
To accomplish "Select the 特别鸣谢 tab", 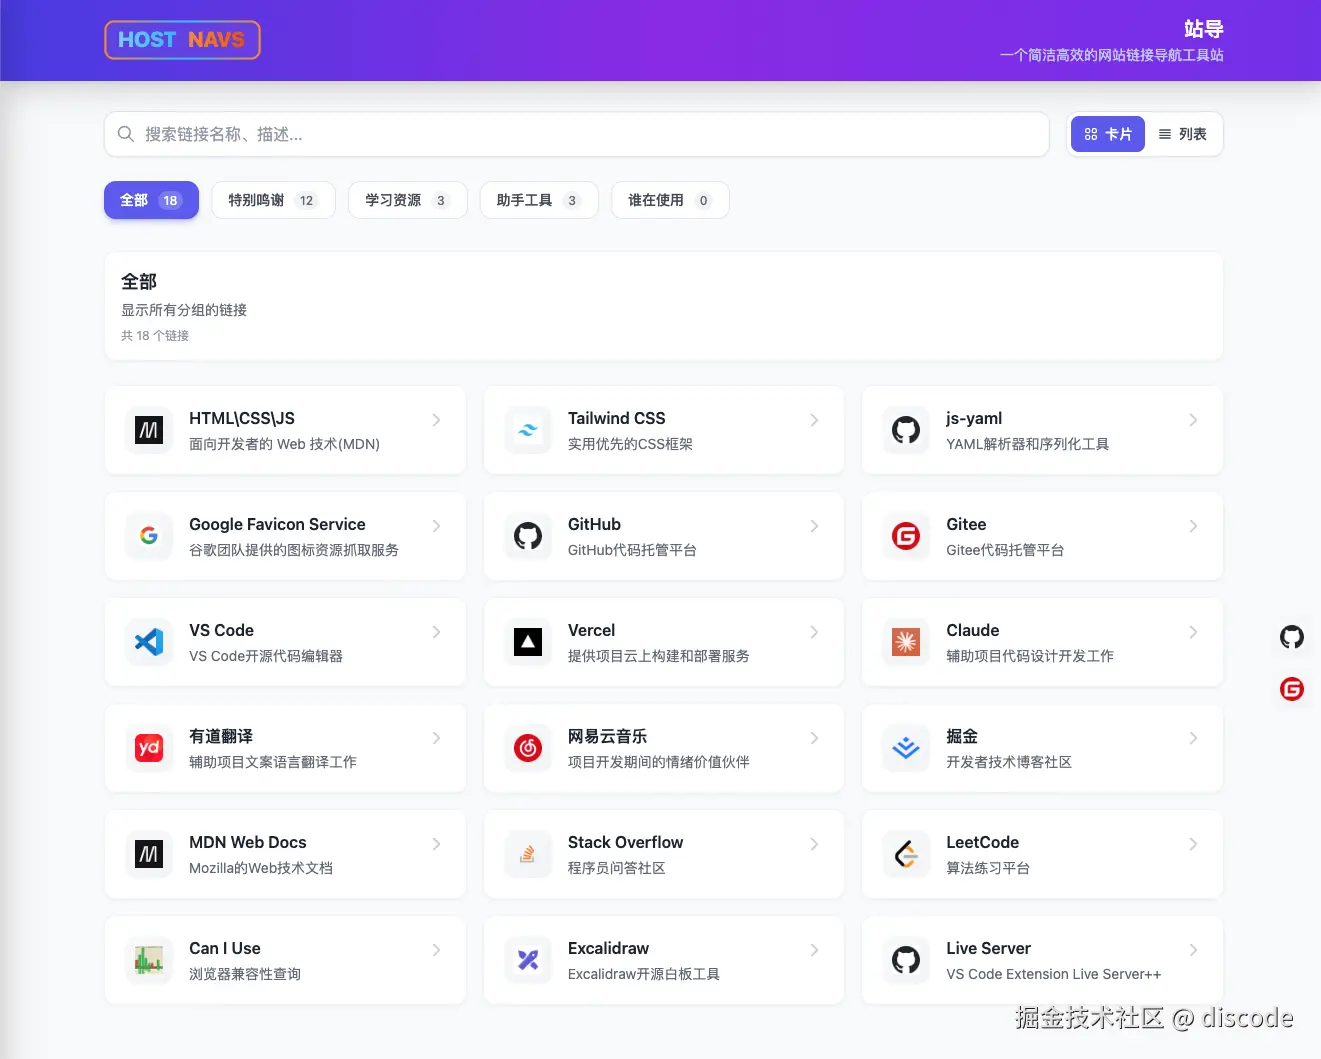I will 273,200.
